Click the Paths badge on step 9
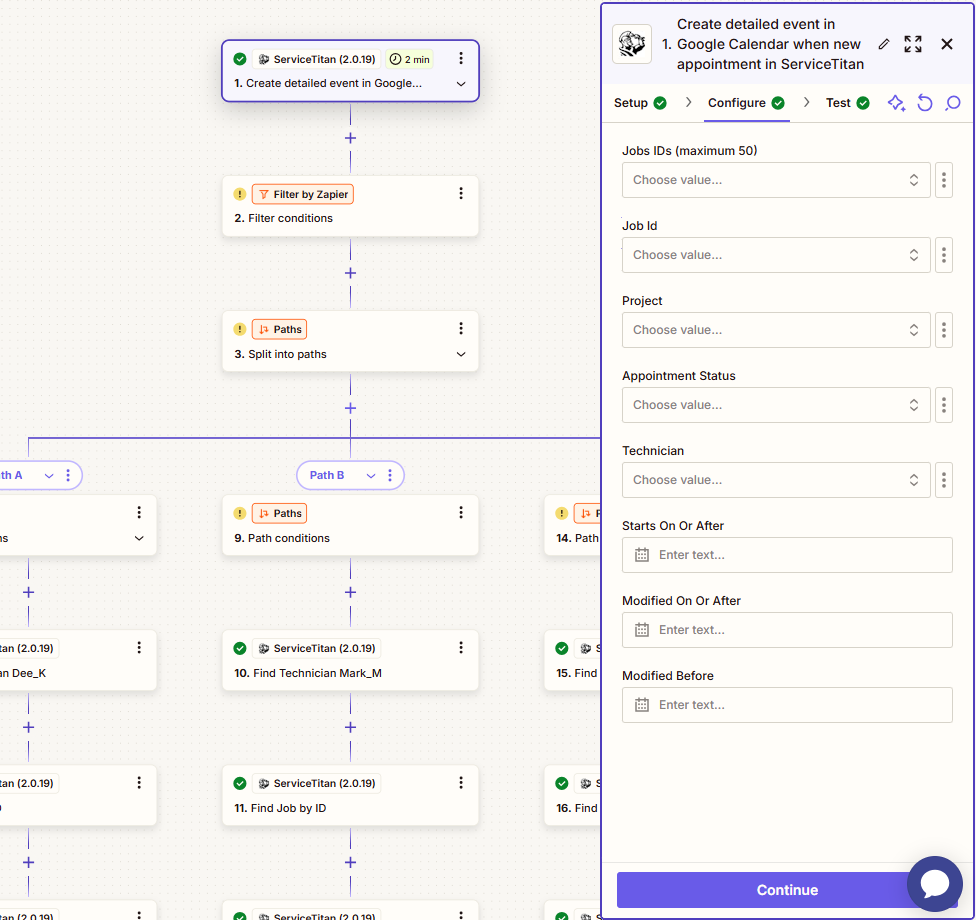The height and width of the screenshot is (920, 976). [279, 514]
